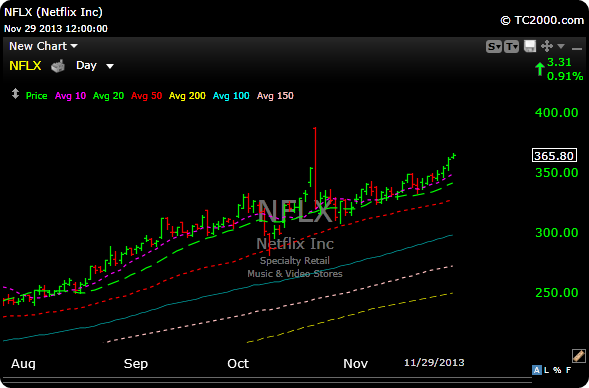The height and width of the screenshot is (388, 589).
Task: Click the Avg 10 magenta legend label
Action: point(70,96)
